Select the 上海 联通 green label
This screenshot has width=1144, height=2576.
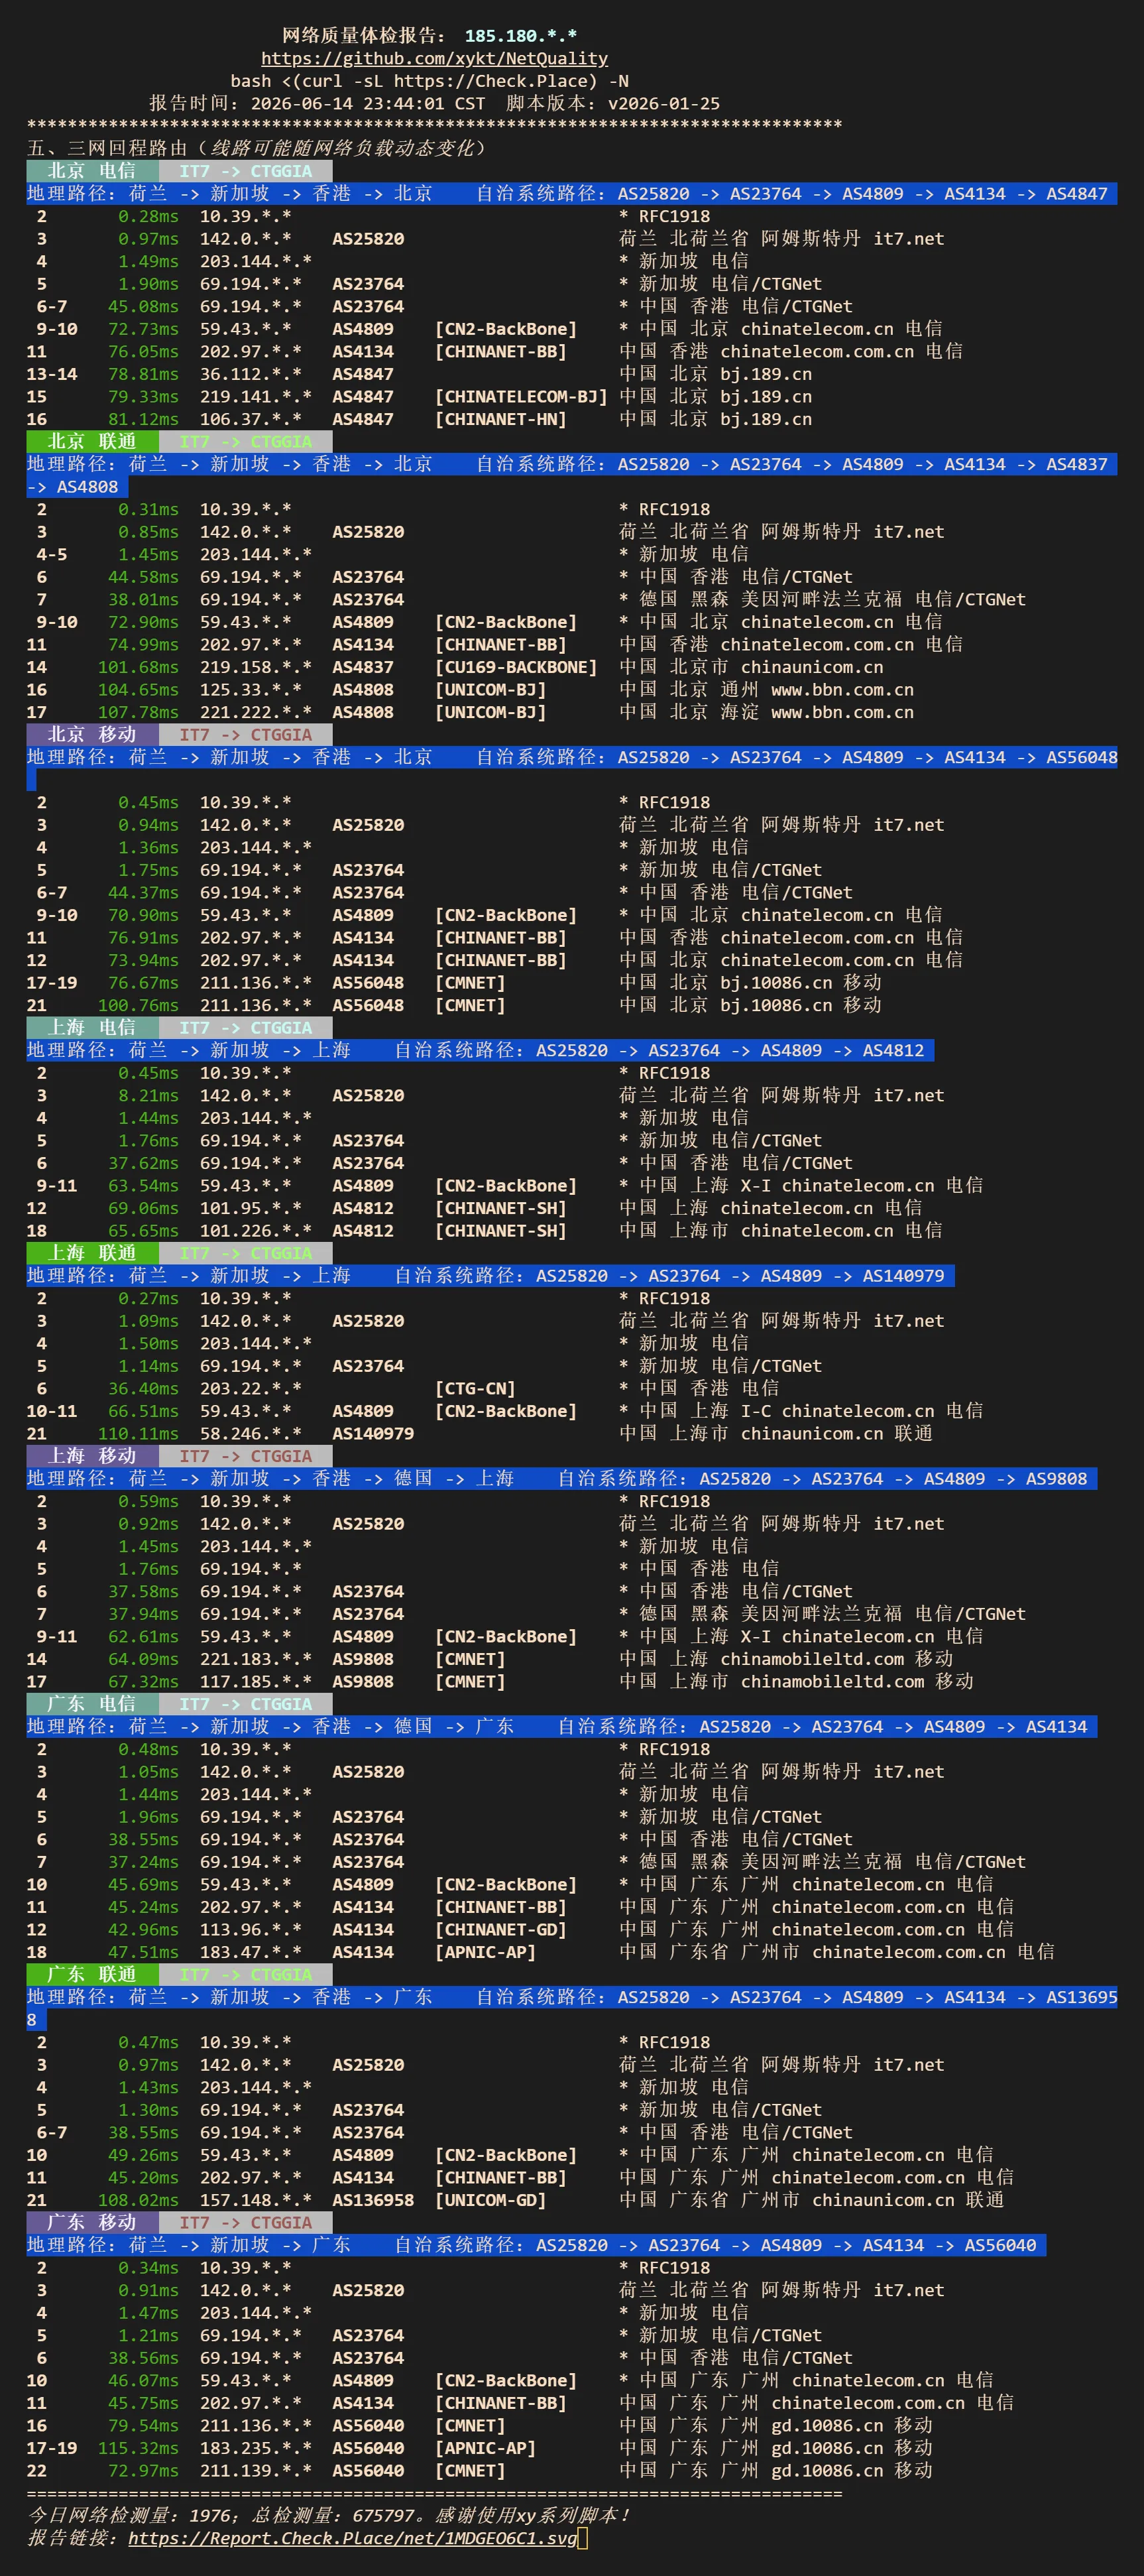pos(92,1253)
